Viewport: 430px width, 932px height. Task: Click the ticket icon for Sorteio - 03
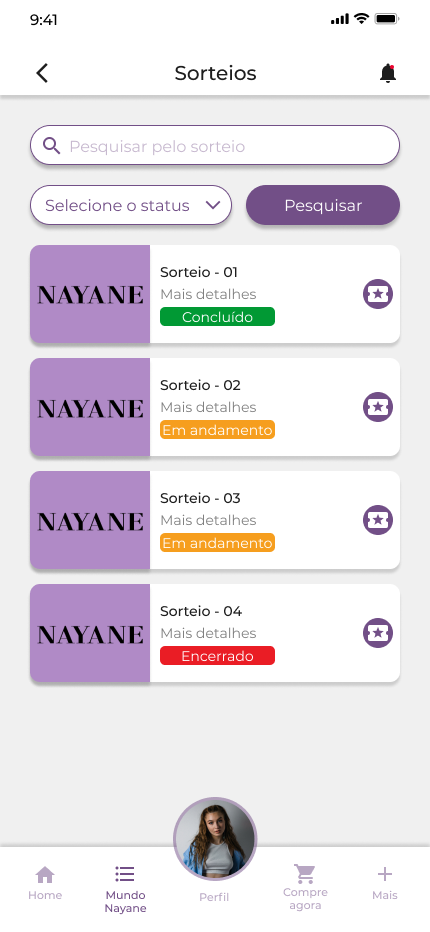click(x=378, y=520)
